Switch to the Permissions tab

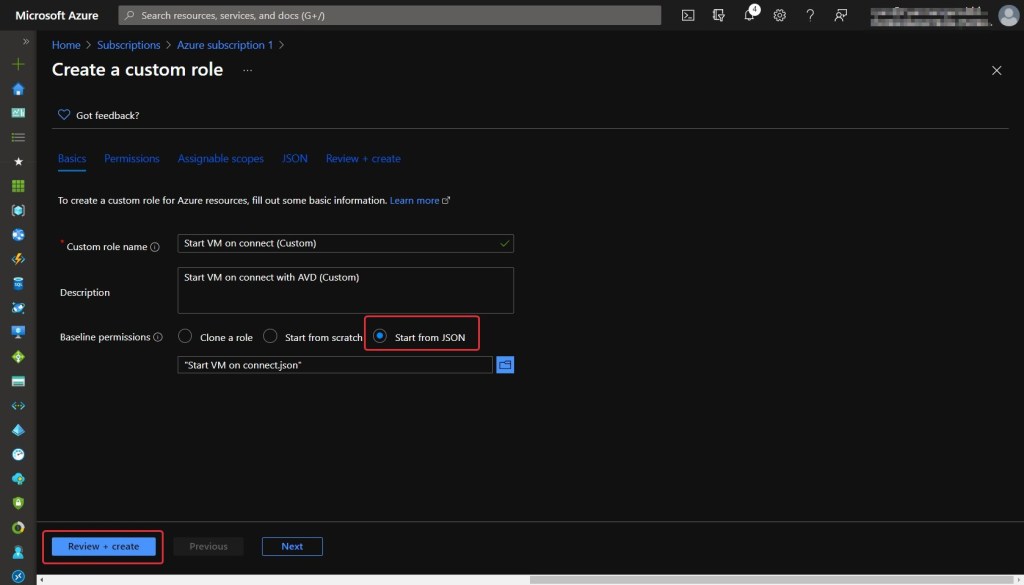[x=132, y=159]
